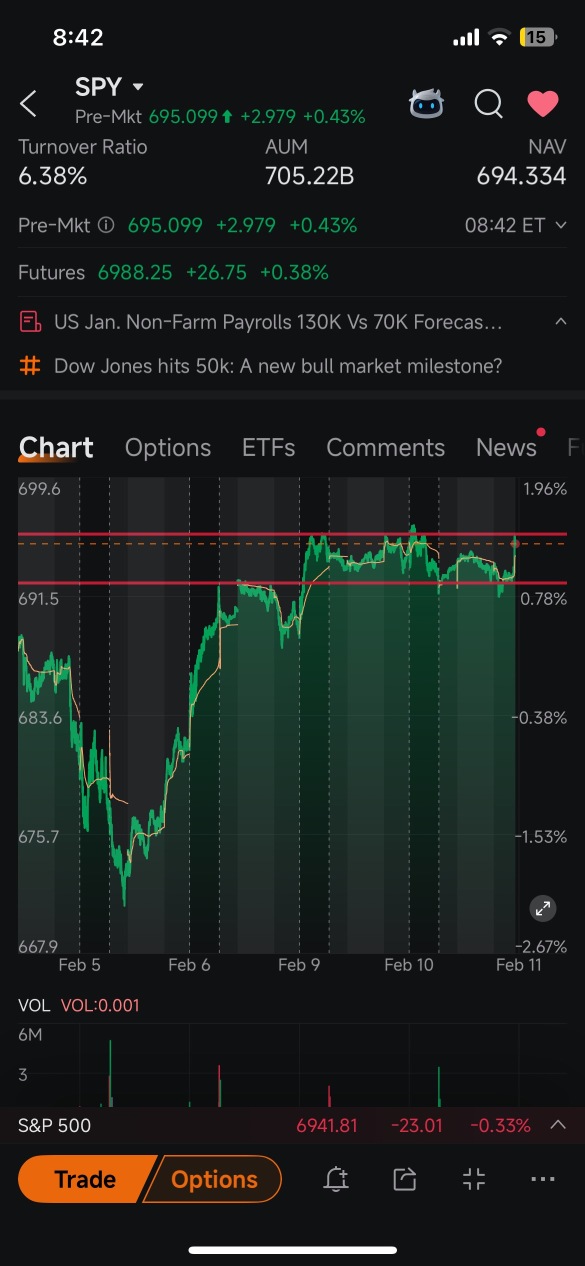The height and width of the screenshot is (1266, 585).
Task: Open the Dow Jones 50k topic link
Action: pos(278,366)
